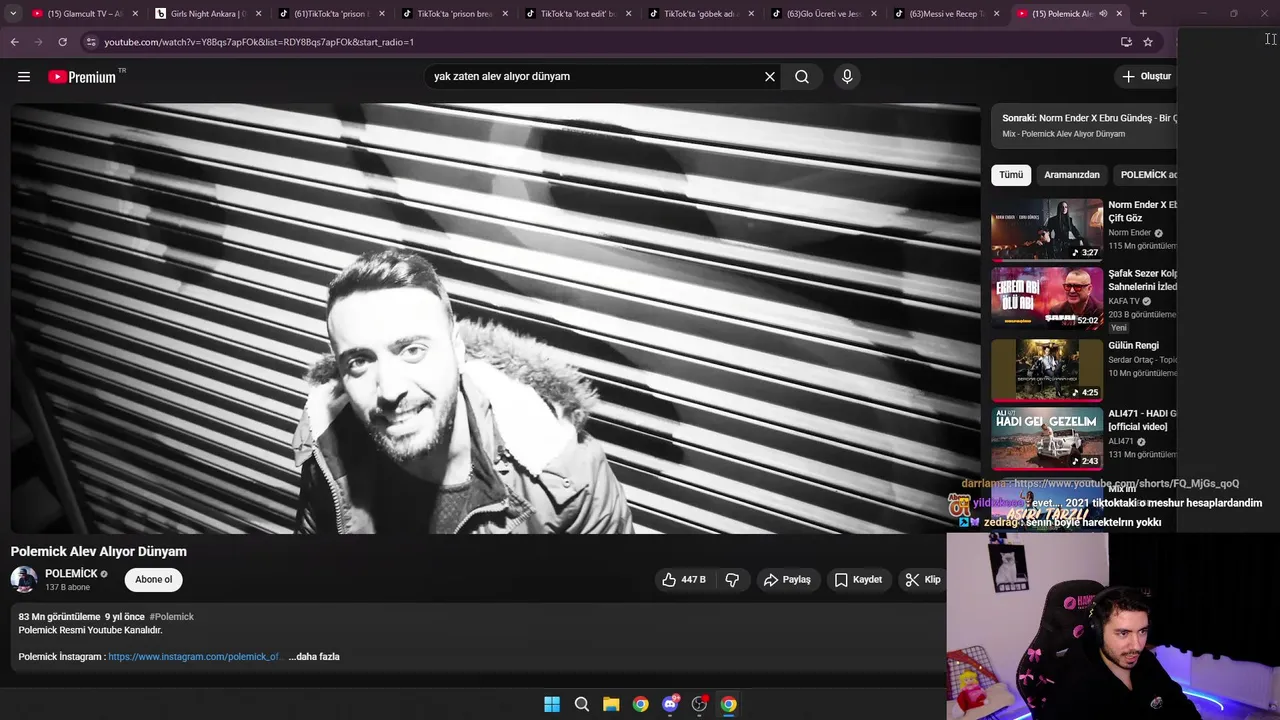Open a new browser tab
The image size is (1280, 720).
tap(1143, 14)
